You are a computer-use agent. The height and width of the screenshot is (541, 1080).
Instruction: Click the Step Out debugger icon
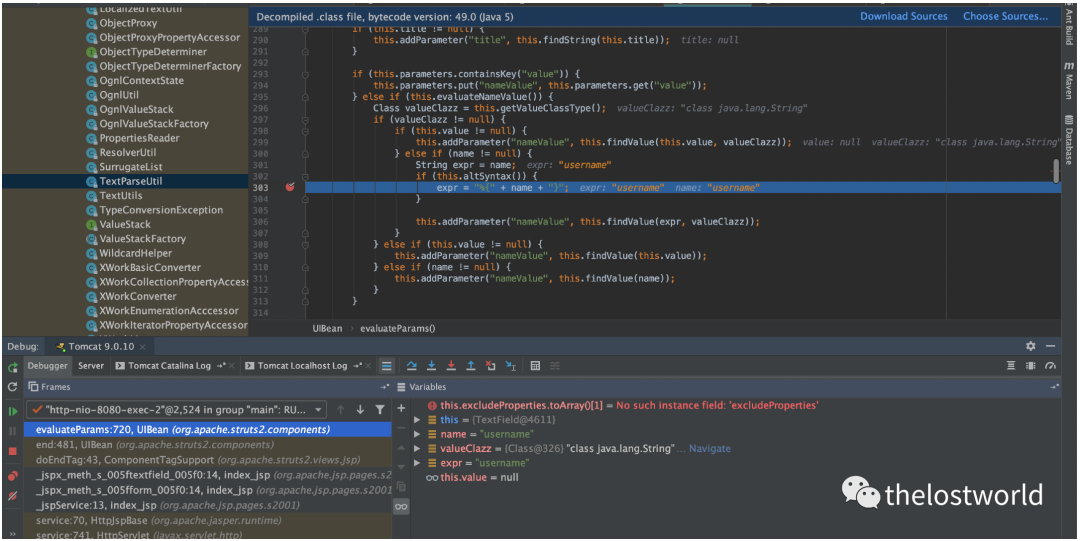tap(470, 366)
